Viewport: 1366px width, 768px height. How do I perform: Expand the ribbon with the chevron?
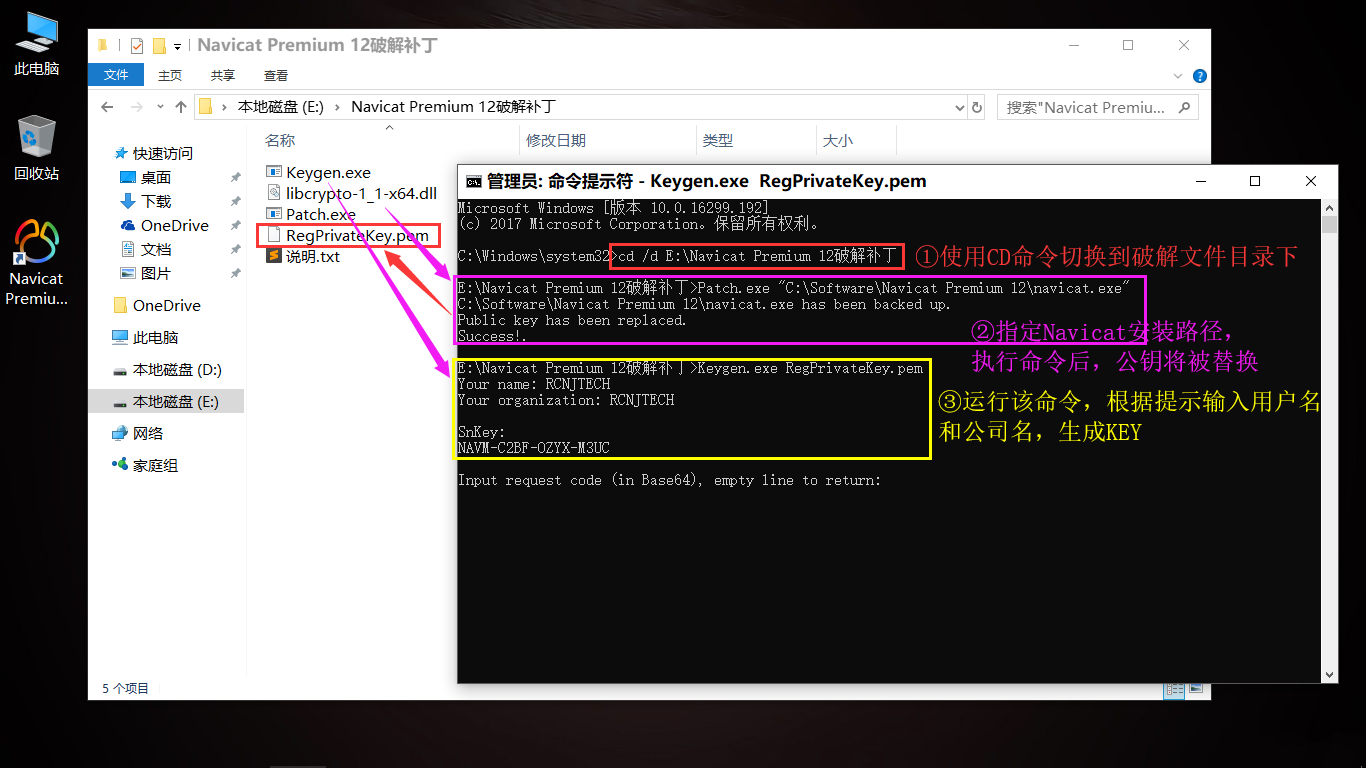pyautogui.click(x=1180, y=76)
